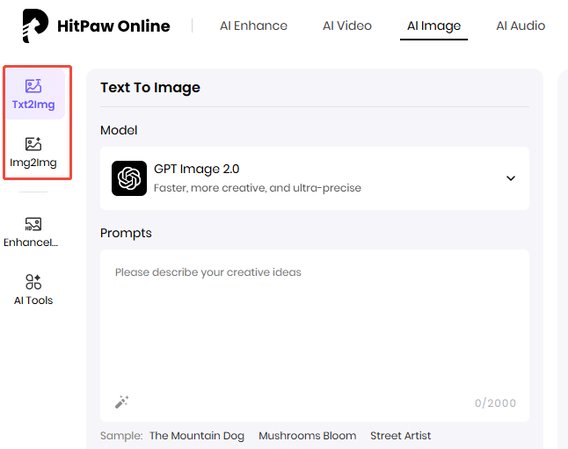
Task: Click the GPT Image 2.0 model logo
Action: pos(129,178)
